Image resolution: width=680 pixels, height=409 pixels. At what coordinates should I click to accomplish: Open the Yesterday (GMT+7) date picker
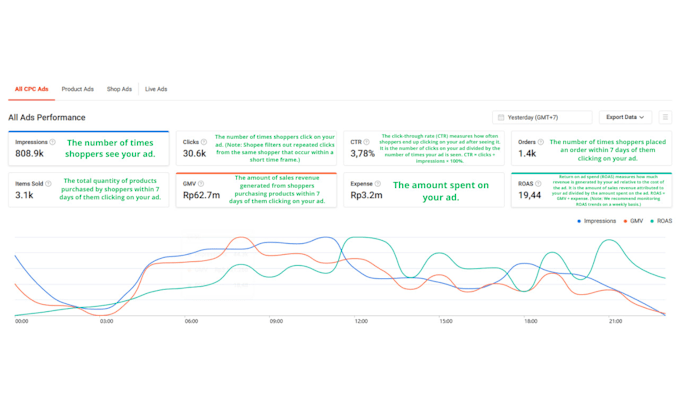tap(542, 118)
